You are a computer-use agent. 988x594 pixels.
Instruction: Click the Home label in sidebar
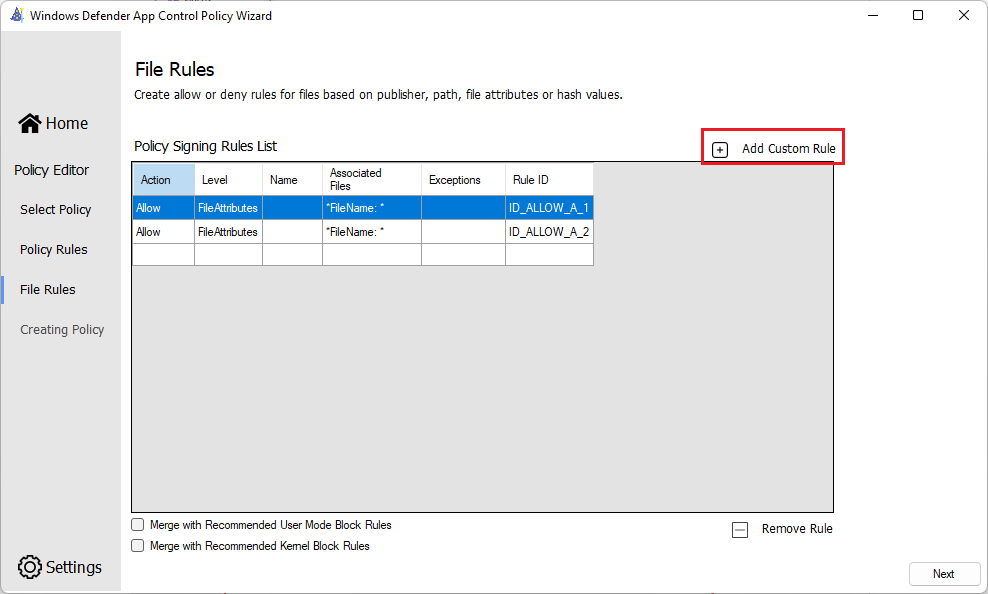(x=67, y=123)
